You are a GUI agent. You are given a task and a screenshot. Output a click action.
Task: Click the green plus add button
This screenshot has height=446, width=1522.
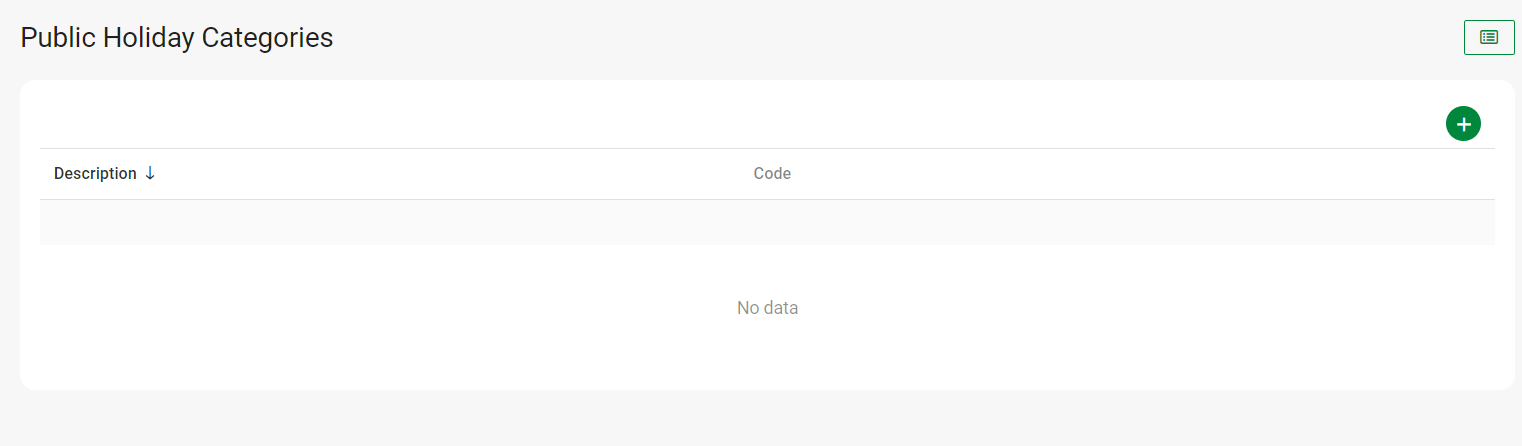tap(1463, 124)
